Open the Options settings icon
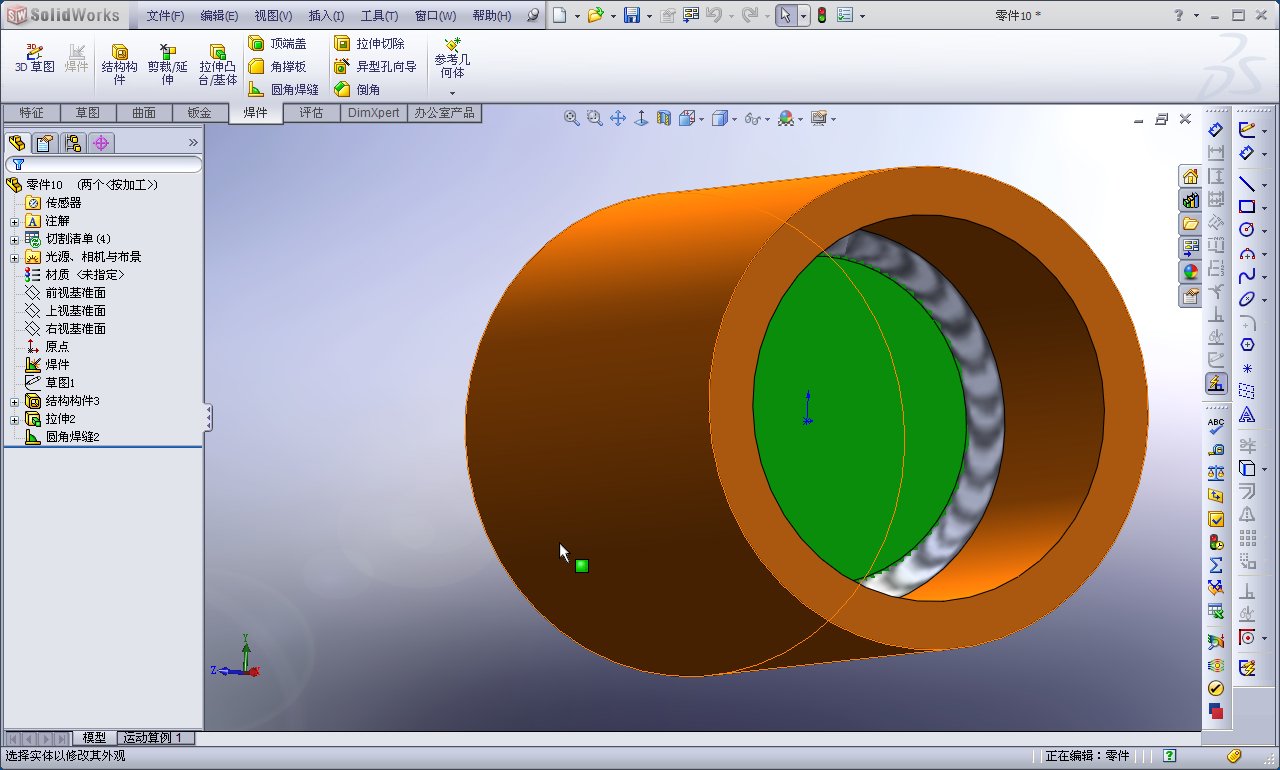Image resolution: width=1280 pixels, height=770 pixels. (845, 15)
